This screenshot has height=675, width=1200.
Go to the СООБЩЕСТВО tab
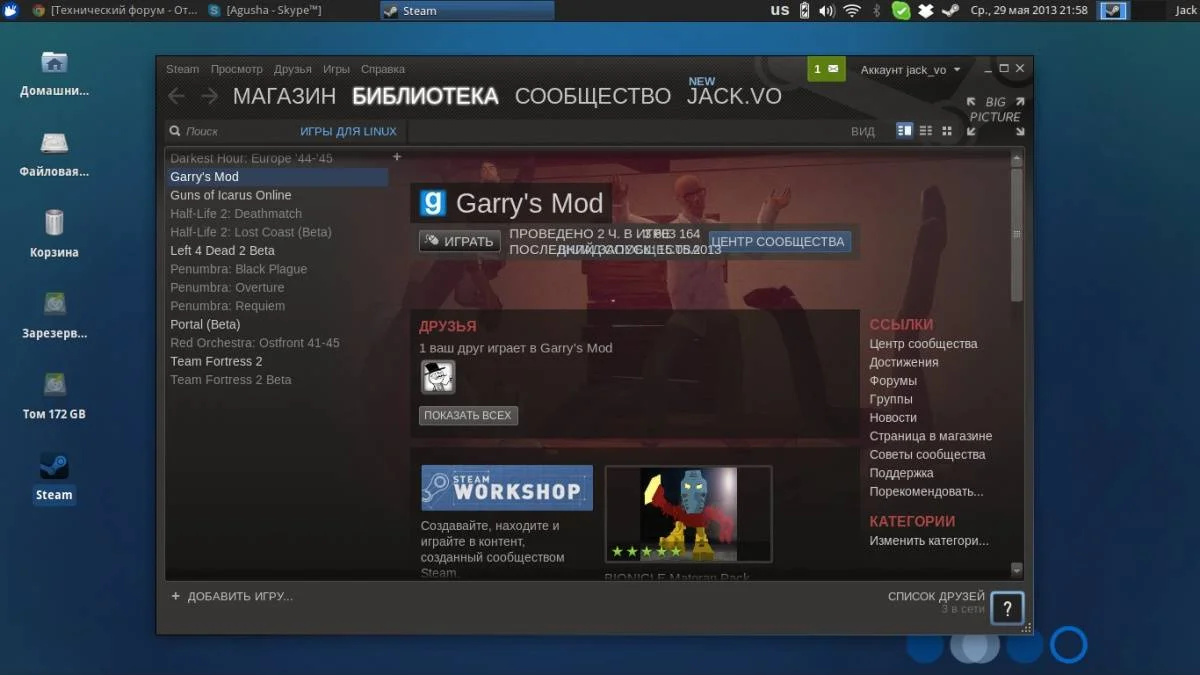pos(593,96)
